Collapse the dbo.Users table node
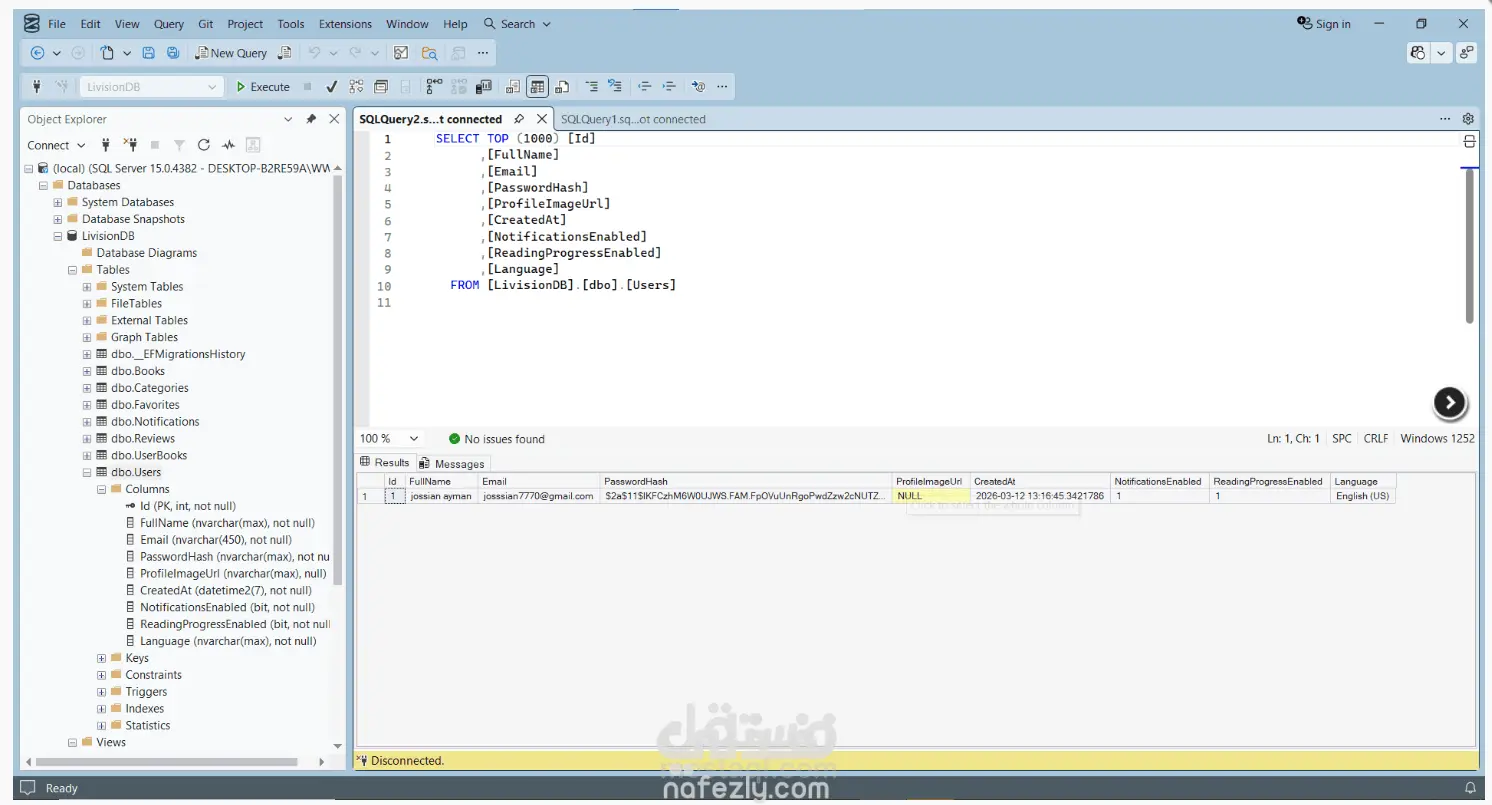The width and height of the screenshot is (1492, 805). (x=86, y=472)
